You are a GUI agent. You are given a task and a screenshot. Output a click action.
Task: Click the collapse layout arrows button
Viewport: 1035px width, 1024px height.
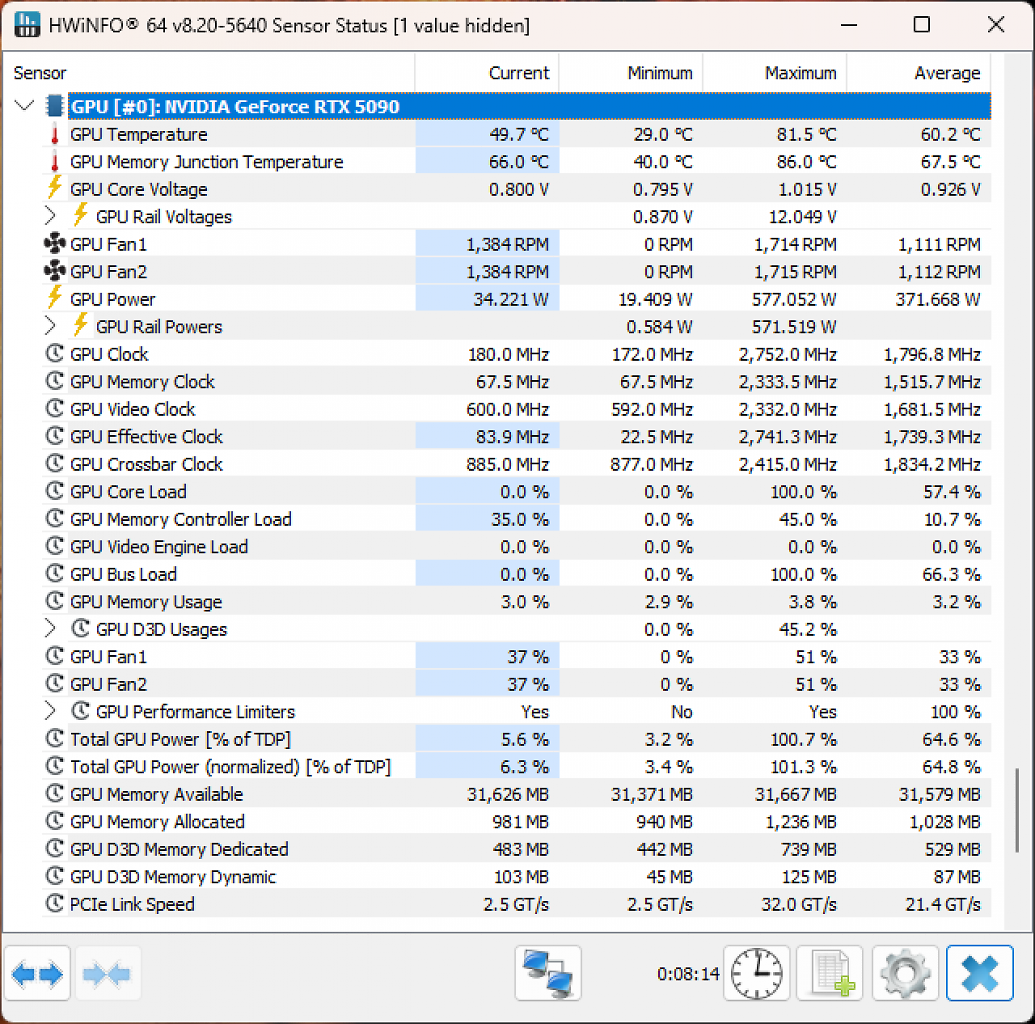point(108,973)
